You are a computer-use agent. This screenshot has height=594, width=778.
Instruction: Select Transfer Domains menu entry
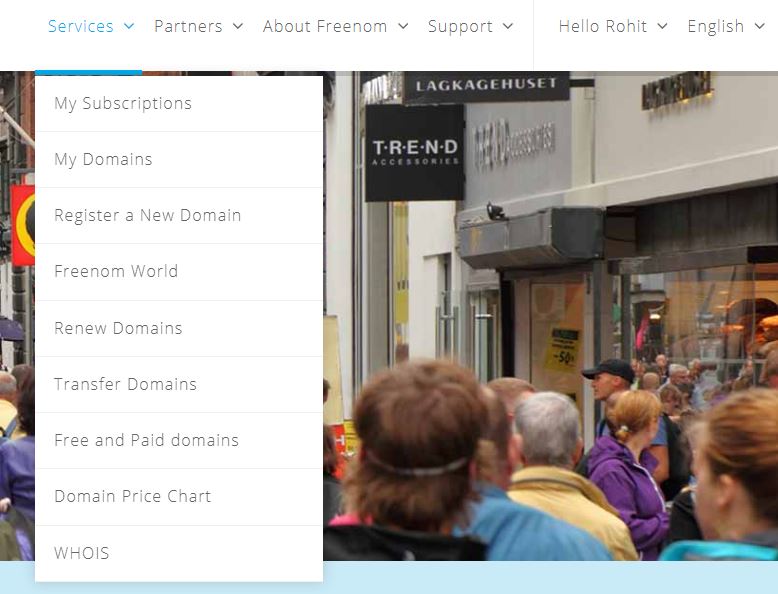(179, 385)
